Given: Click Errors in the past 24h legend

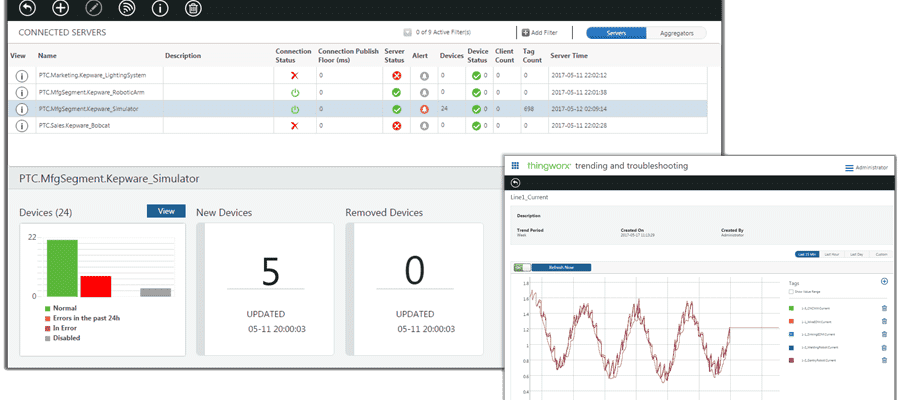Looking at the screenshot, I should pyautogui.click(x=82, y=318).
